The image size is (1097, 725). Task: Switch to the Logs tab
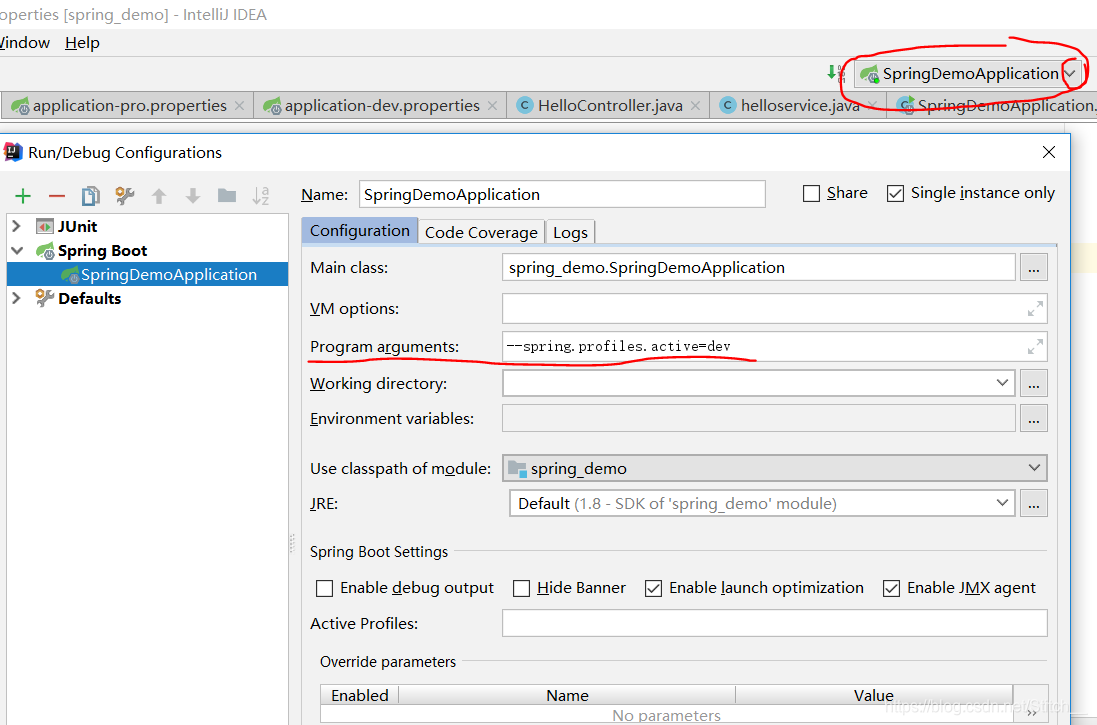click(x=570, y=232)
